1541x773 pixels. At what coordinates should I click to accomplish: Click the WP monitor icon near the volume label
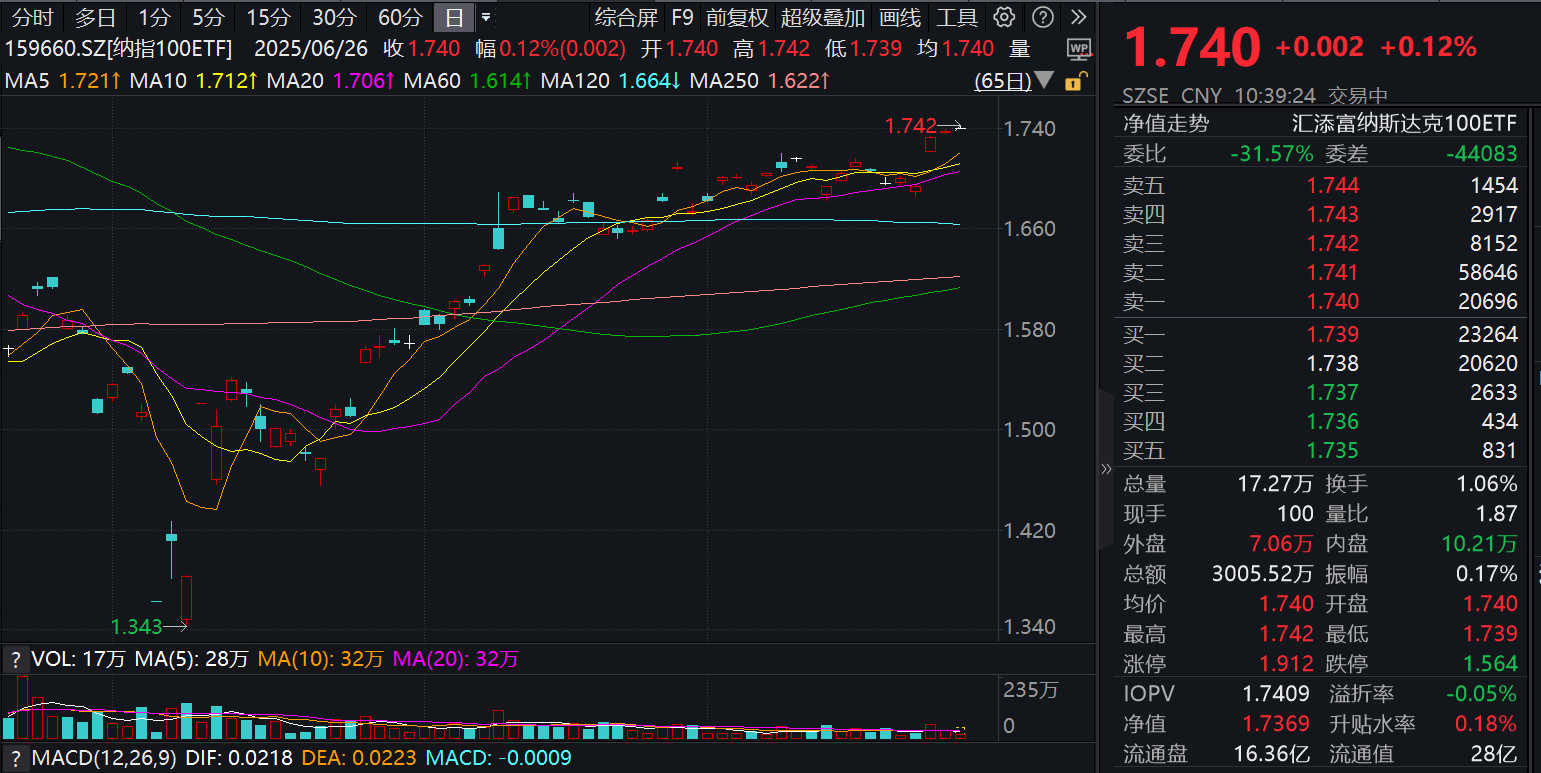[x=1077, y=48]
